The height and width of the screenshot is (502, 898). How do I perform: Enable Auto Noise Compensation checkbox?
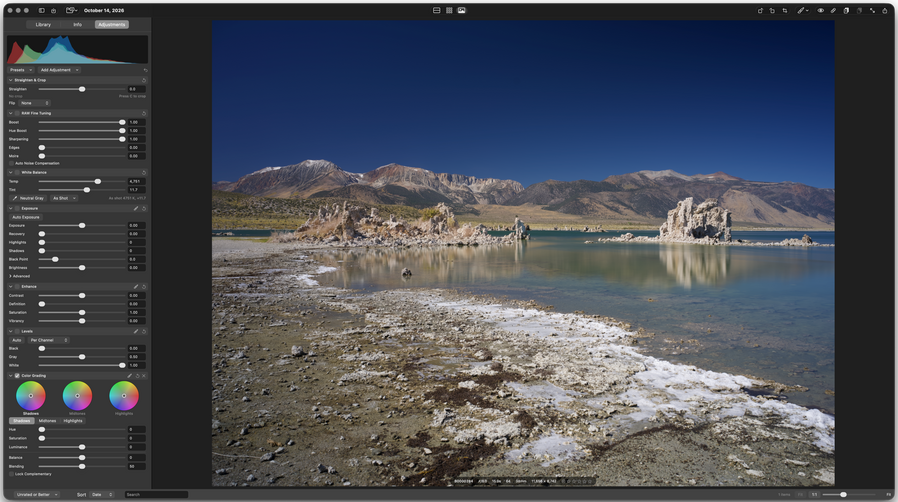click(x=11, y=163)
